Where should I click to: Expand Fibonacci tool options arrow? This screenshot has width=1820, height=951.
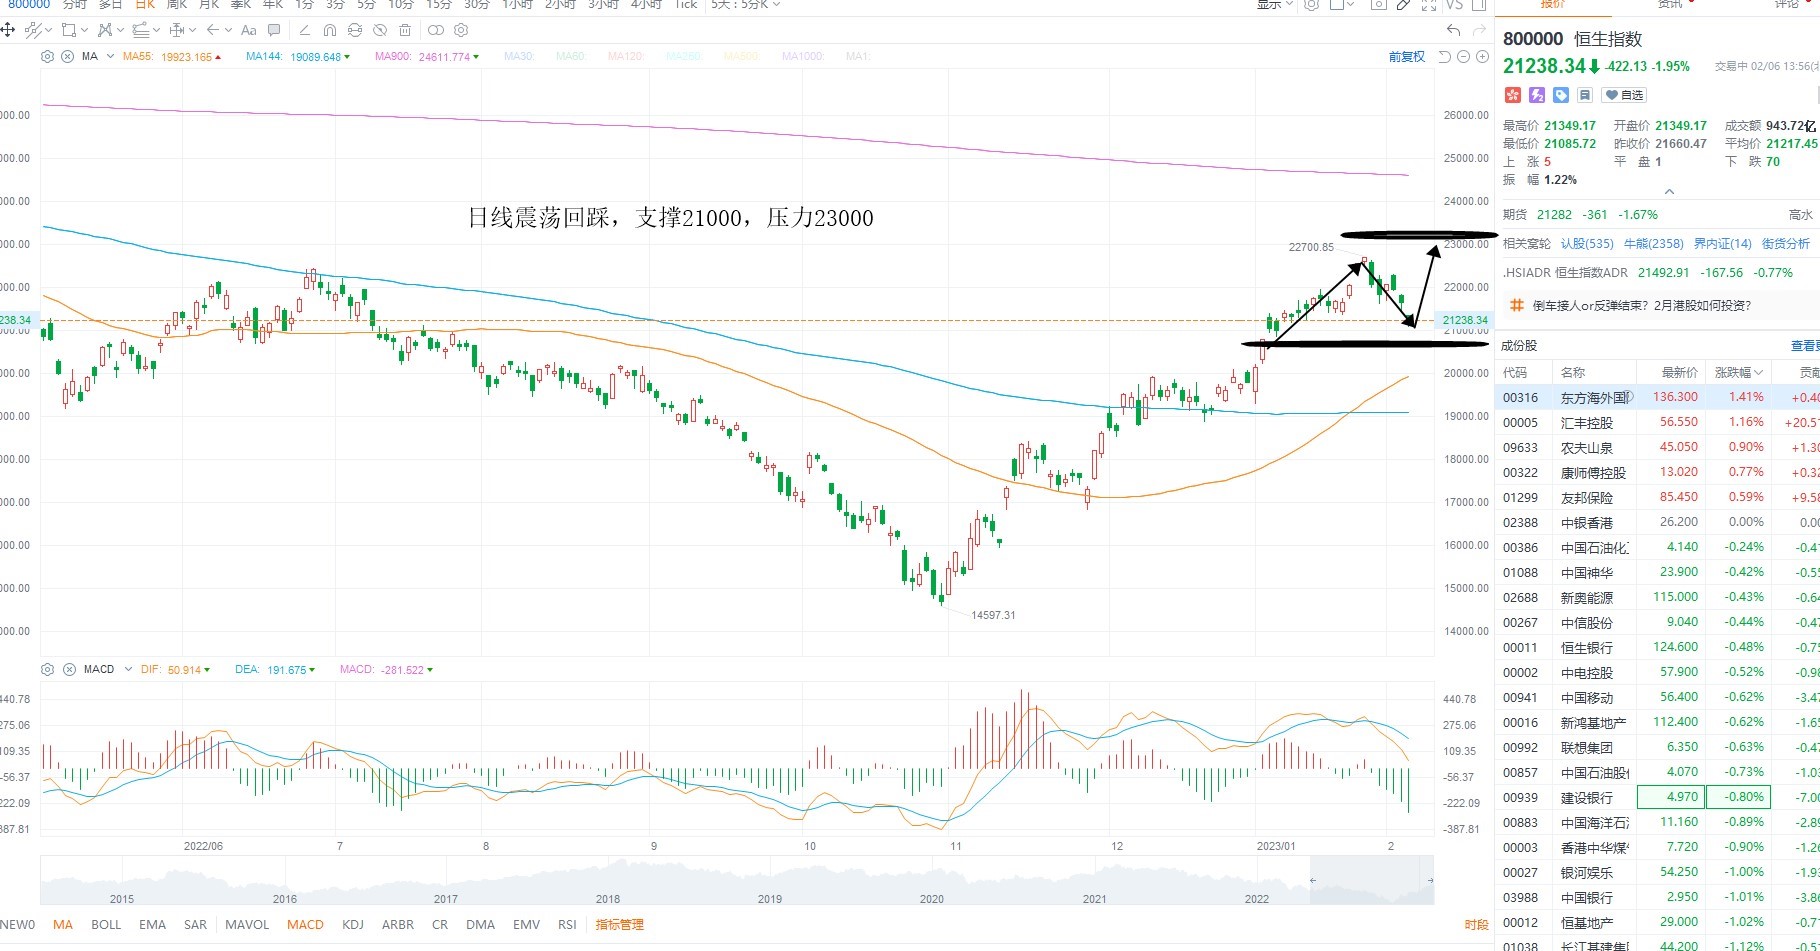pyautogui.click(x=156, y=31)
